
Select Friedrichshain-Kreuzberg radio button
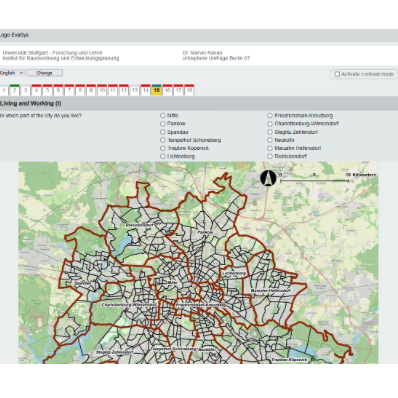(270, 115)
